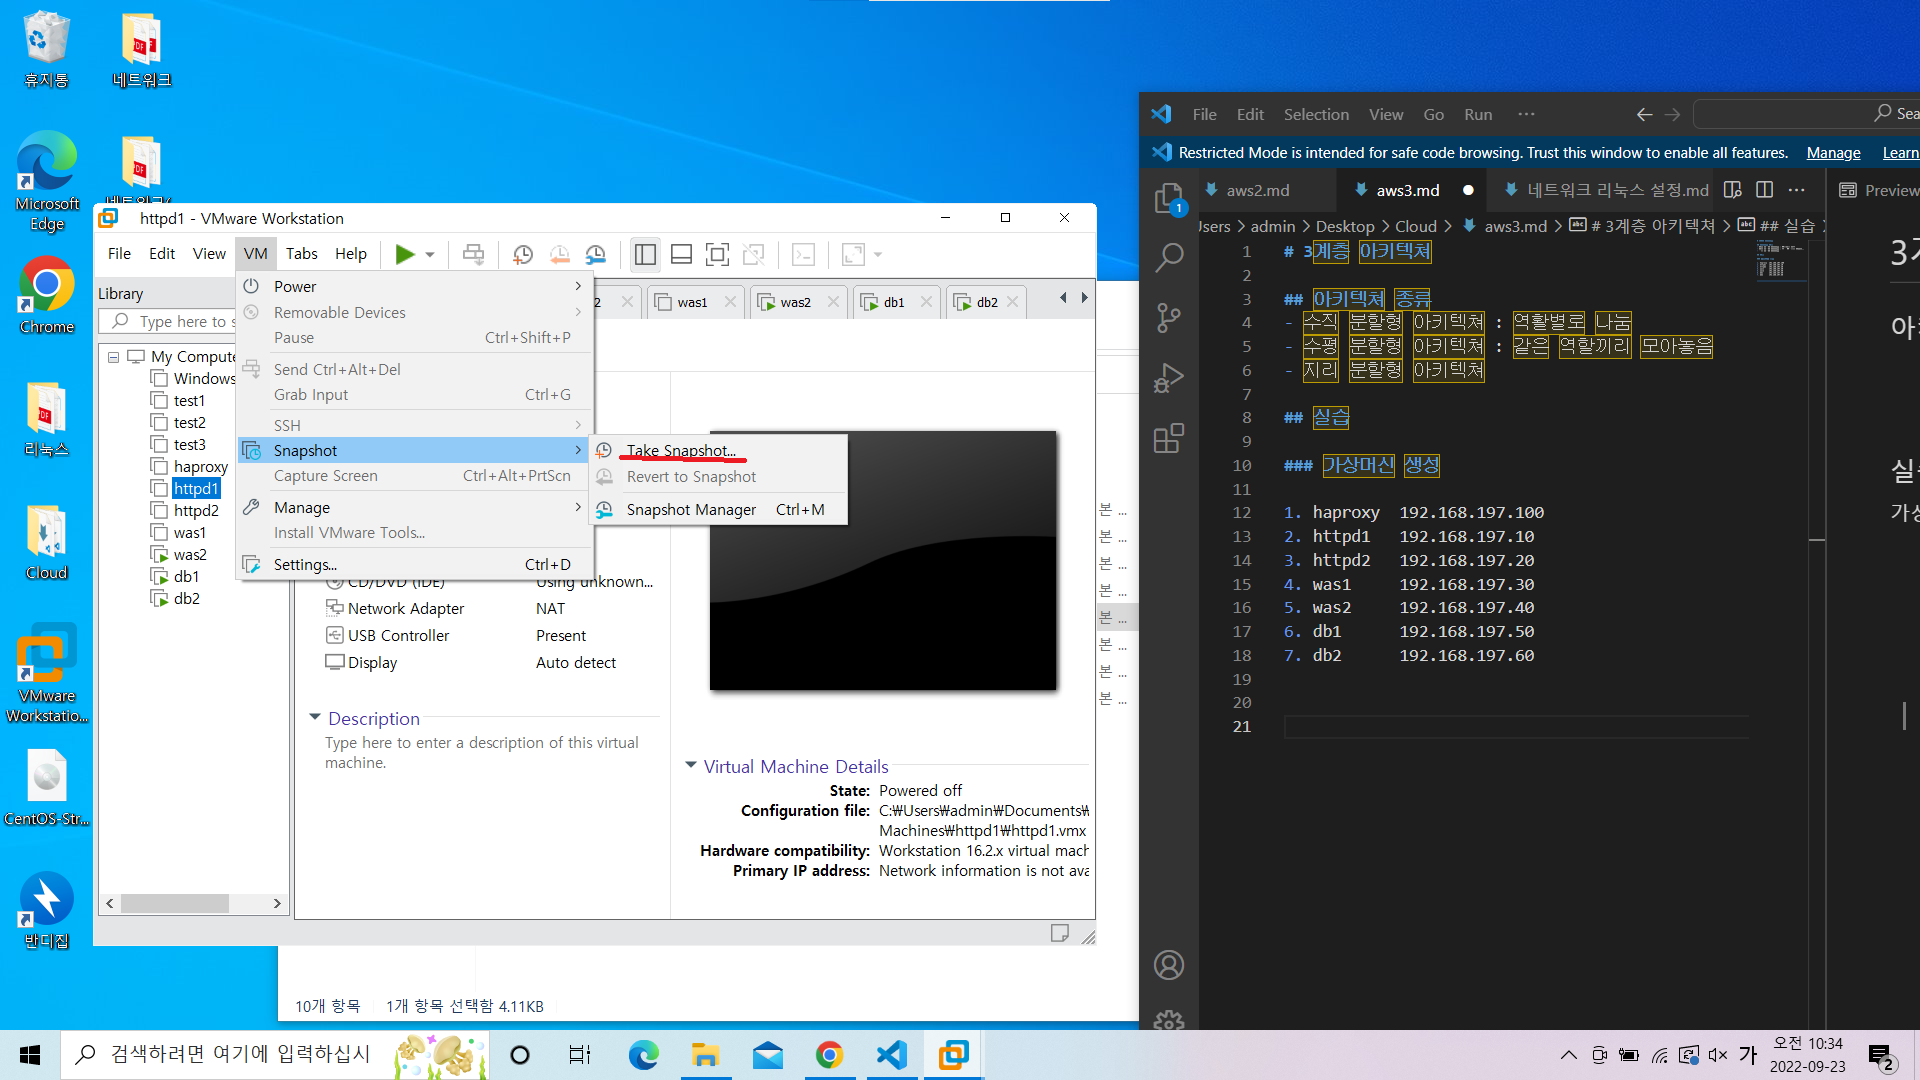Choose Settings in VM menu
The height and width of the screenshot is (1080, 1920).
coord(414,565)
